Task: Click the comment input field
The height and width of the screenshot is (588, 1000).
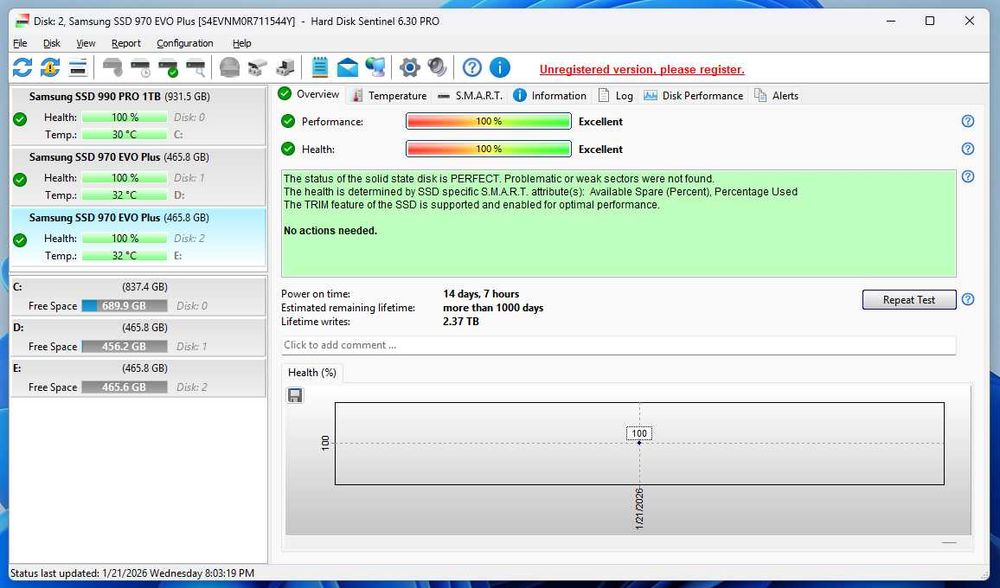Action: click(618, 345)
